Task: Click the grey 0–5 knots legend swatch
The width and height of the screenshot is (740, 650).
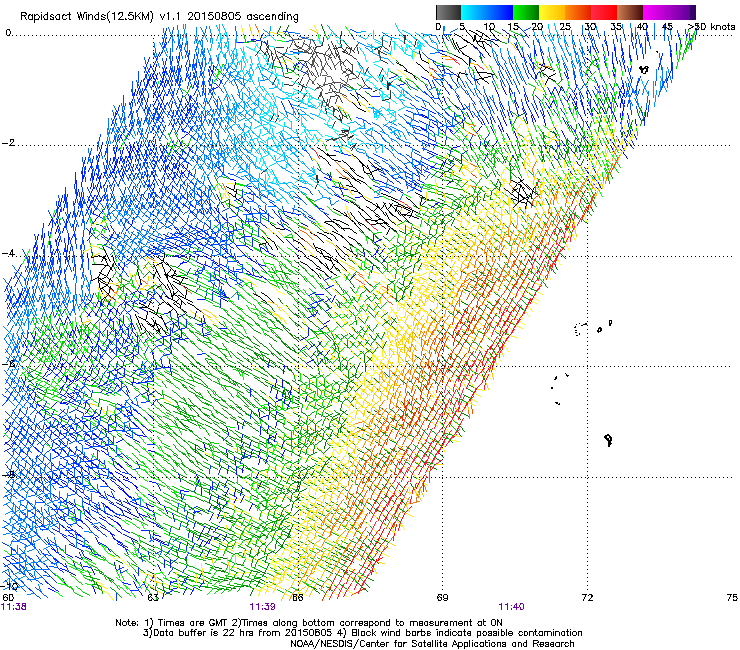Action: point(448,12)
